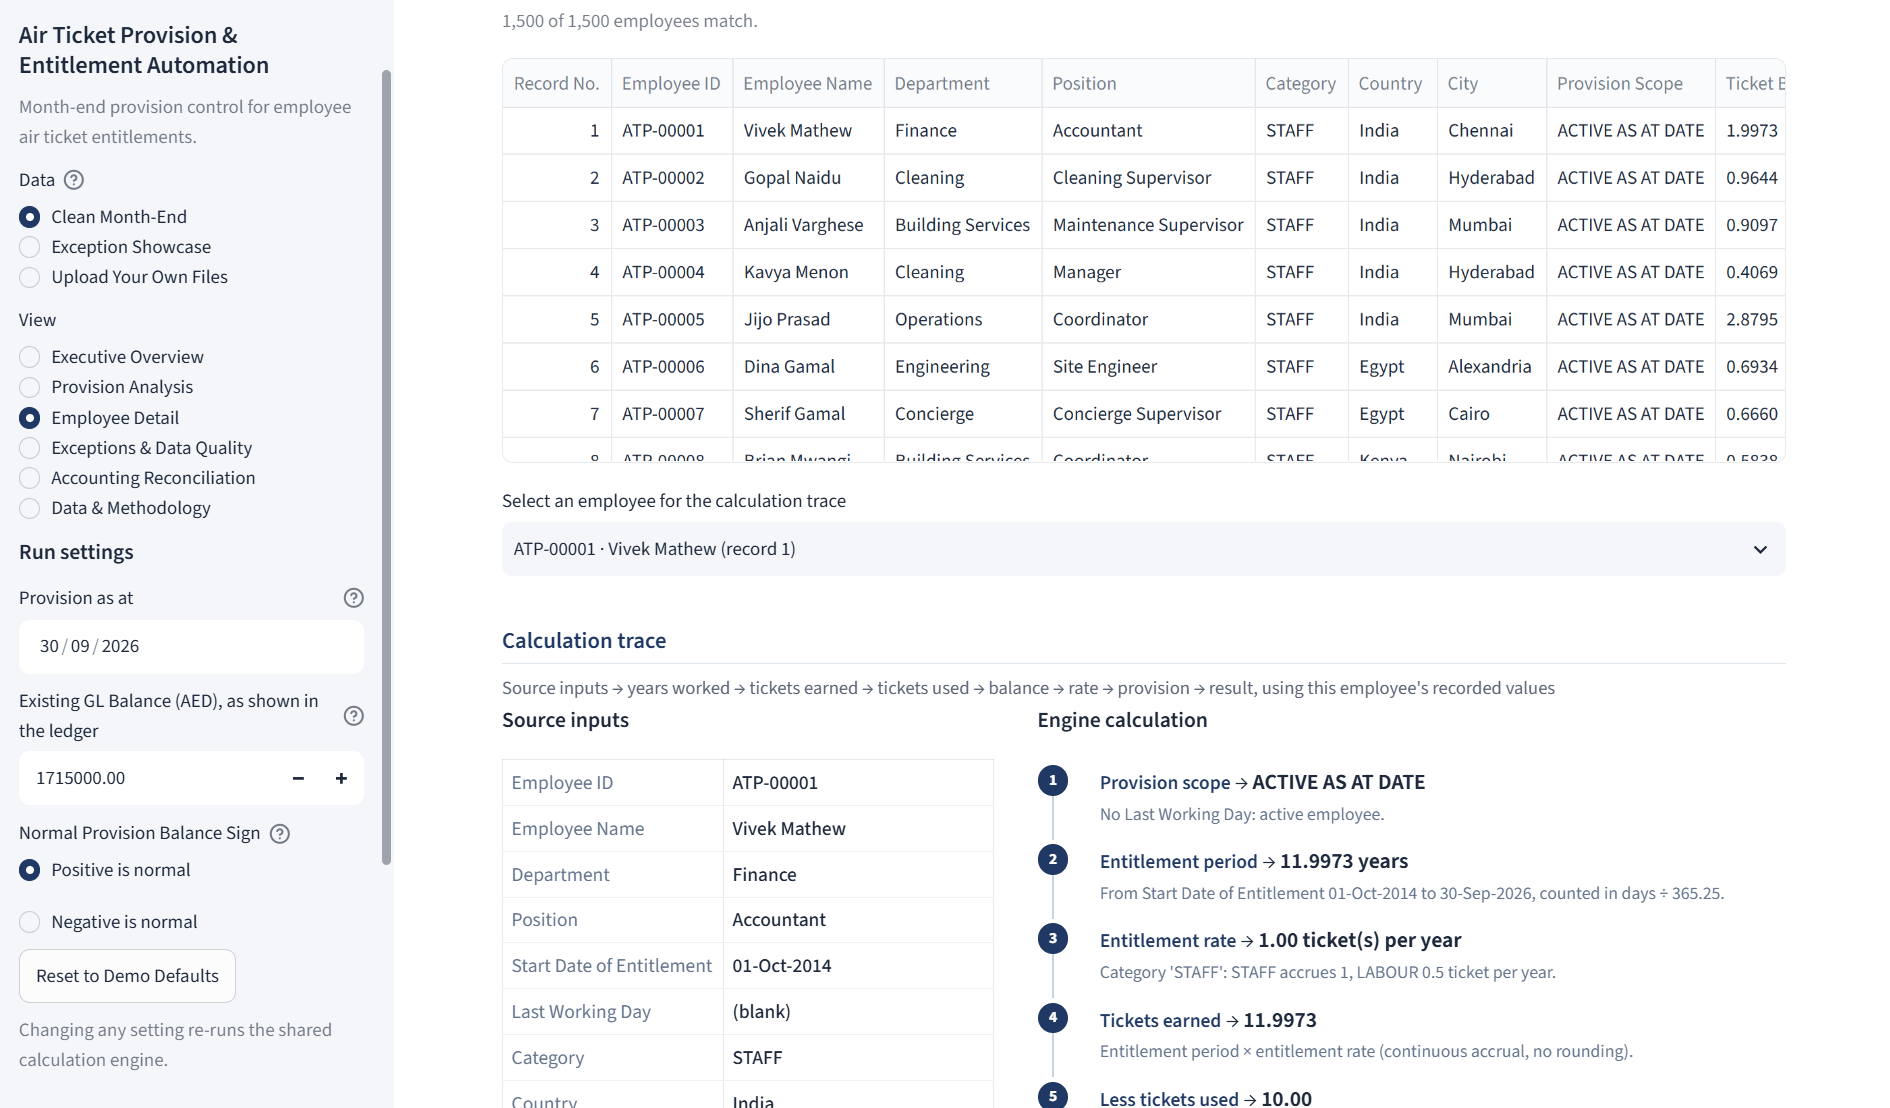Click the 2.8795 ticket value cell
Image resolution: width=1890 pixels, height=1108 pixels.
coord(1751,320)
